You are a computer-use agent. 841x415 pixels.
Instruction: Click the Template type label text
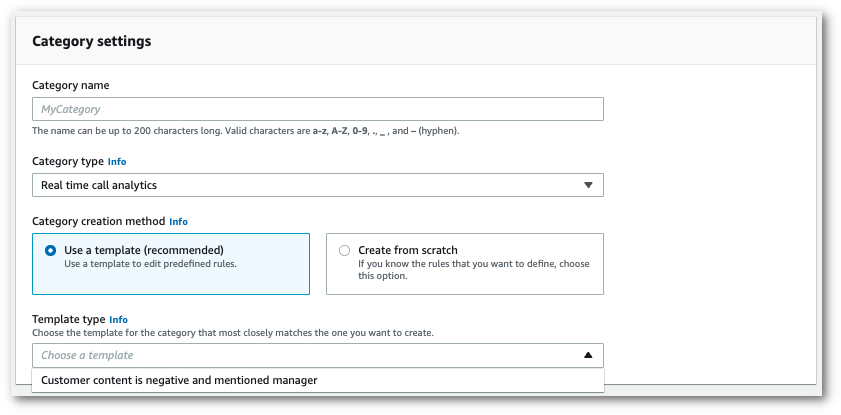68,319
